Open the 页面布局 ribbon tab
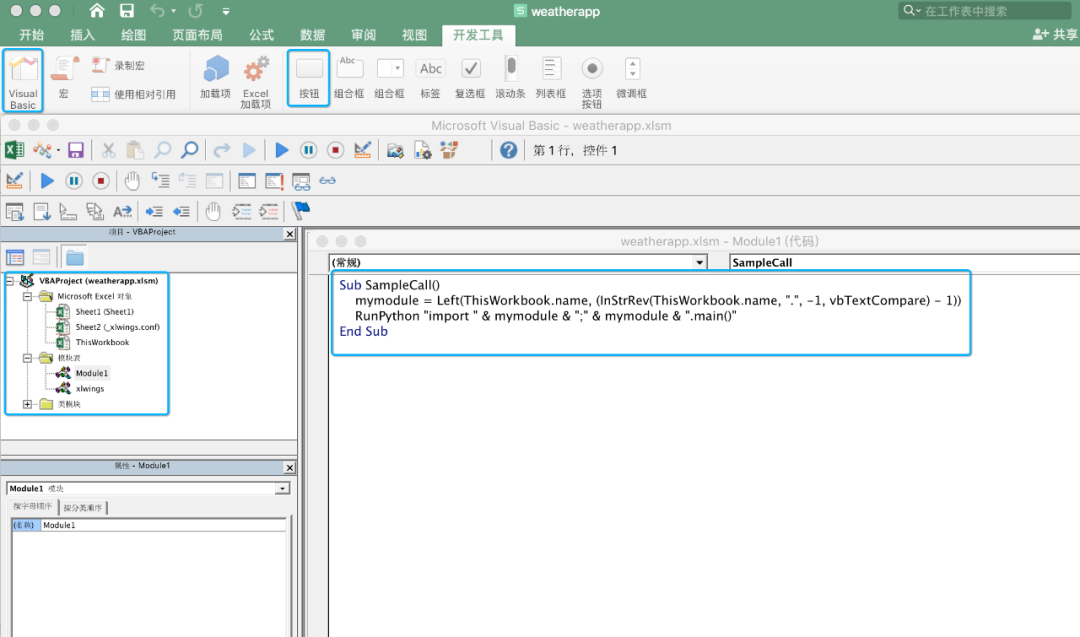The image size is (1080, 637). click(197, 35)
